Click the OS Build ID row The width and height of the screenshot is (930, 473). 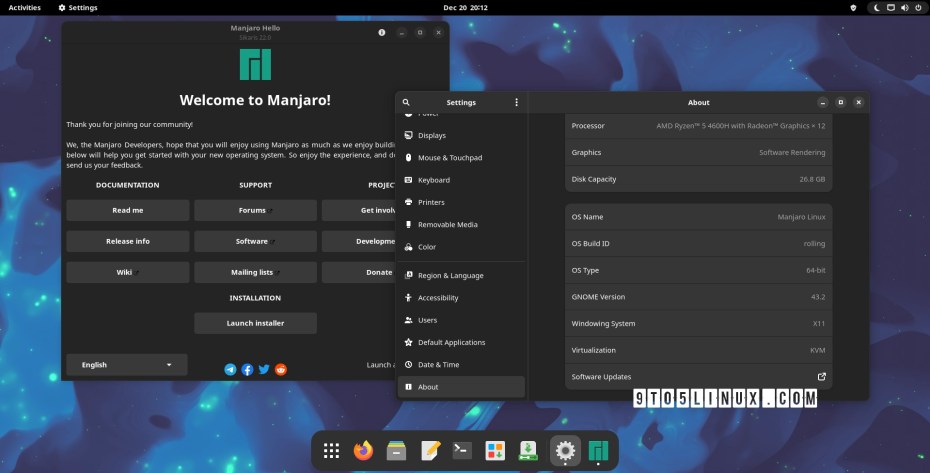698,243
